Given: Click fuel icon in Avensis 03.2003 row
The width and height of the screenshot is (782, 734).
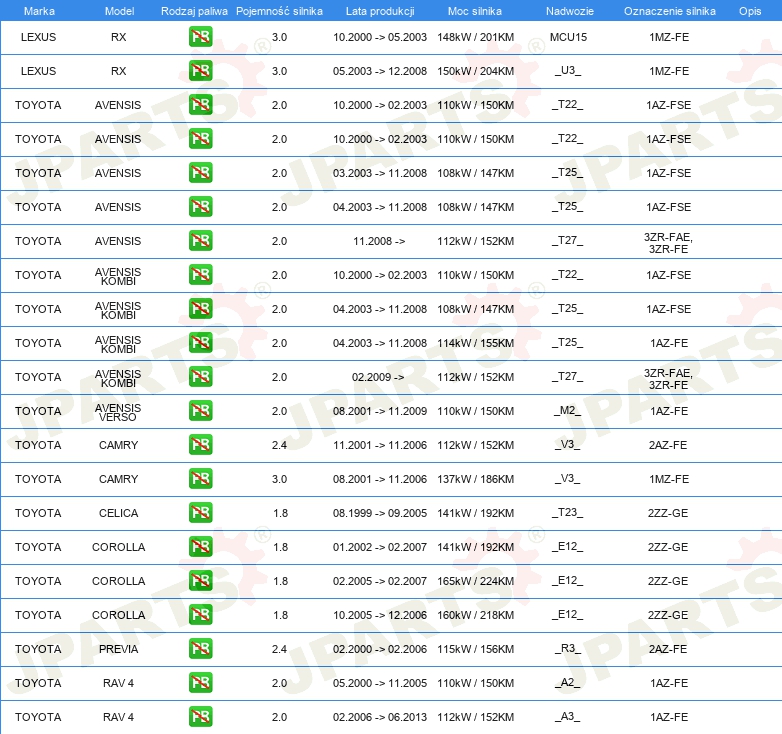Looking at the screenshot, I should tap(200, 173).
